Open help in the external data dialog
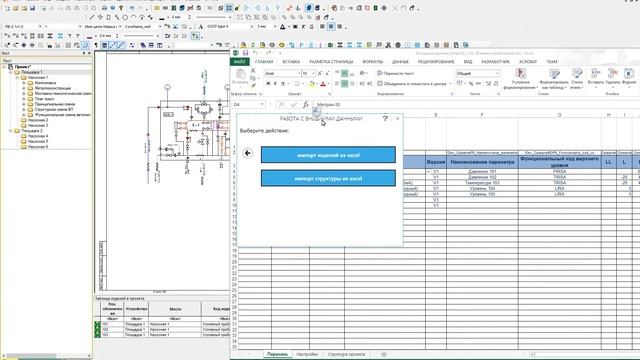Image resolution: width=640 pixels, height=360 pixels. click(x=385, y=118)
